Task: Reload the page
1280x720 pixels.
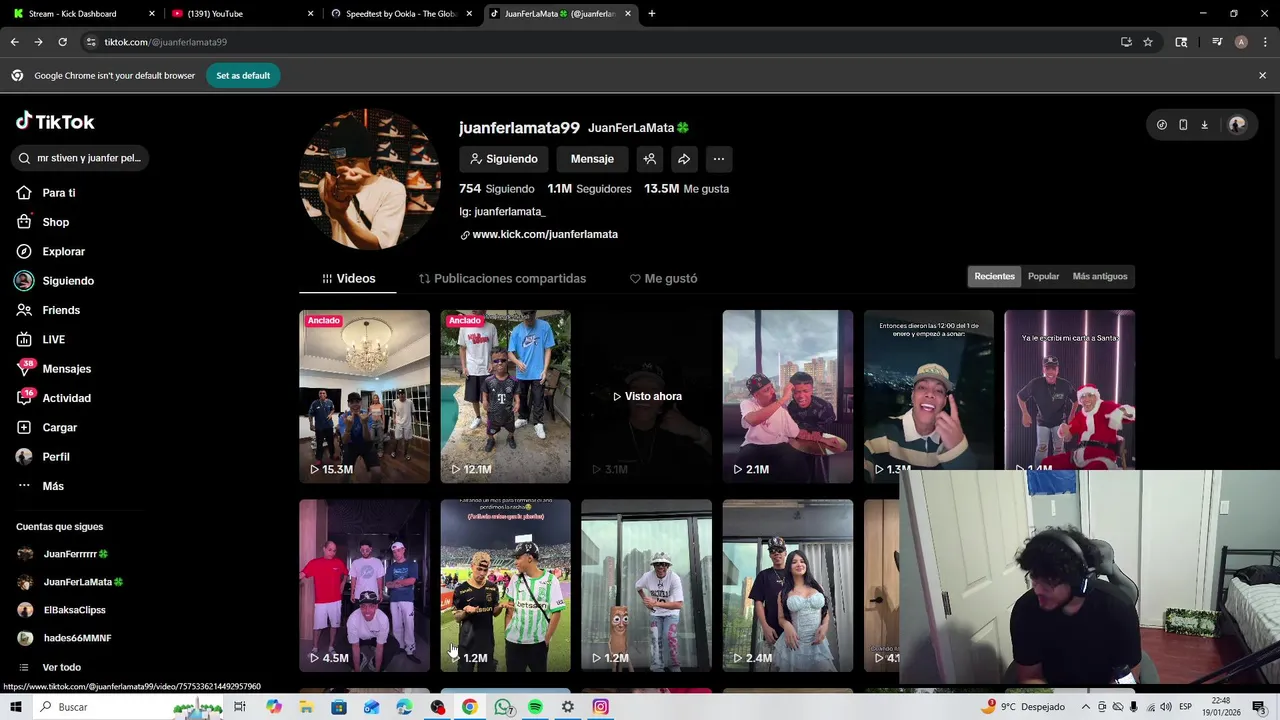Action: [x=62, y=42]
